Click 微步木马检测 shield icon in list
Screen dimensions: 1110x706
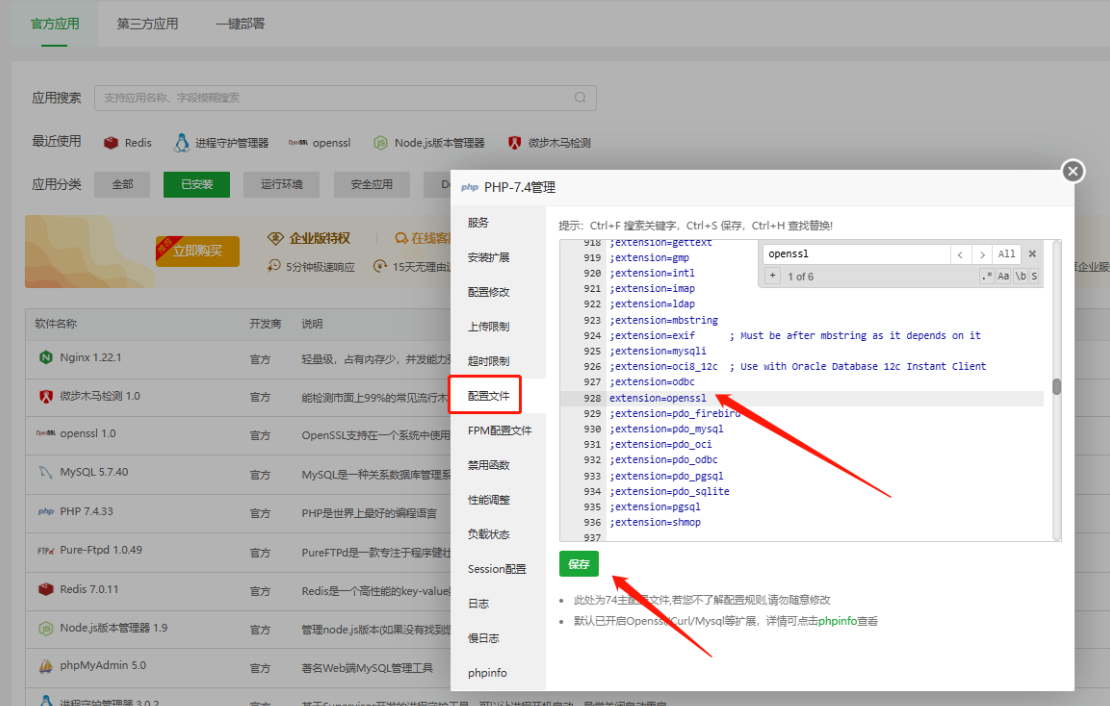click(x=46, y=396)
